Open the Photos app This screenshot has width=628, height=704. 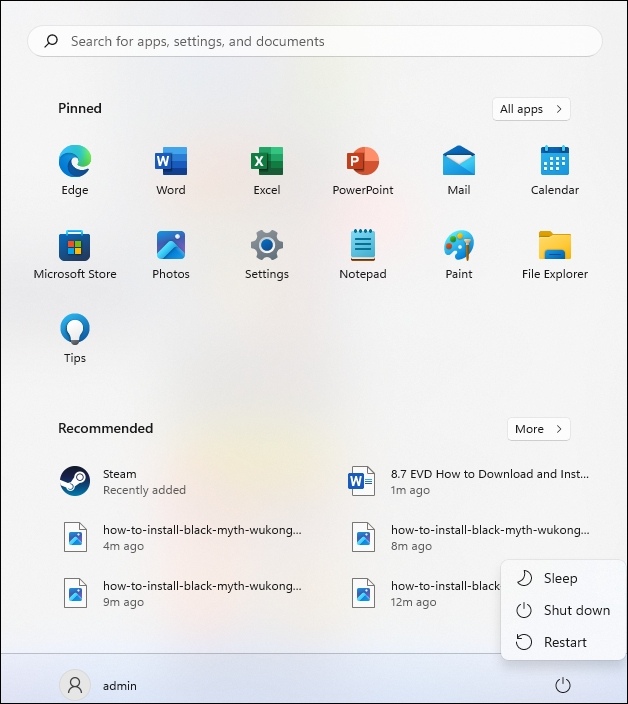pyautogui.click(x=171, y=246)
